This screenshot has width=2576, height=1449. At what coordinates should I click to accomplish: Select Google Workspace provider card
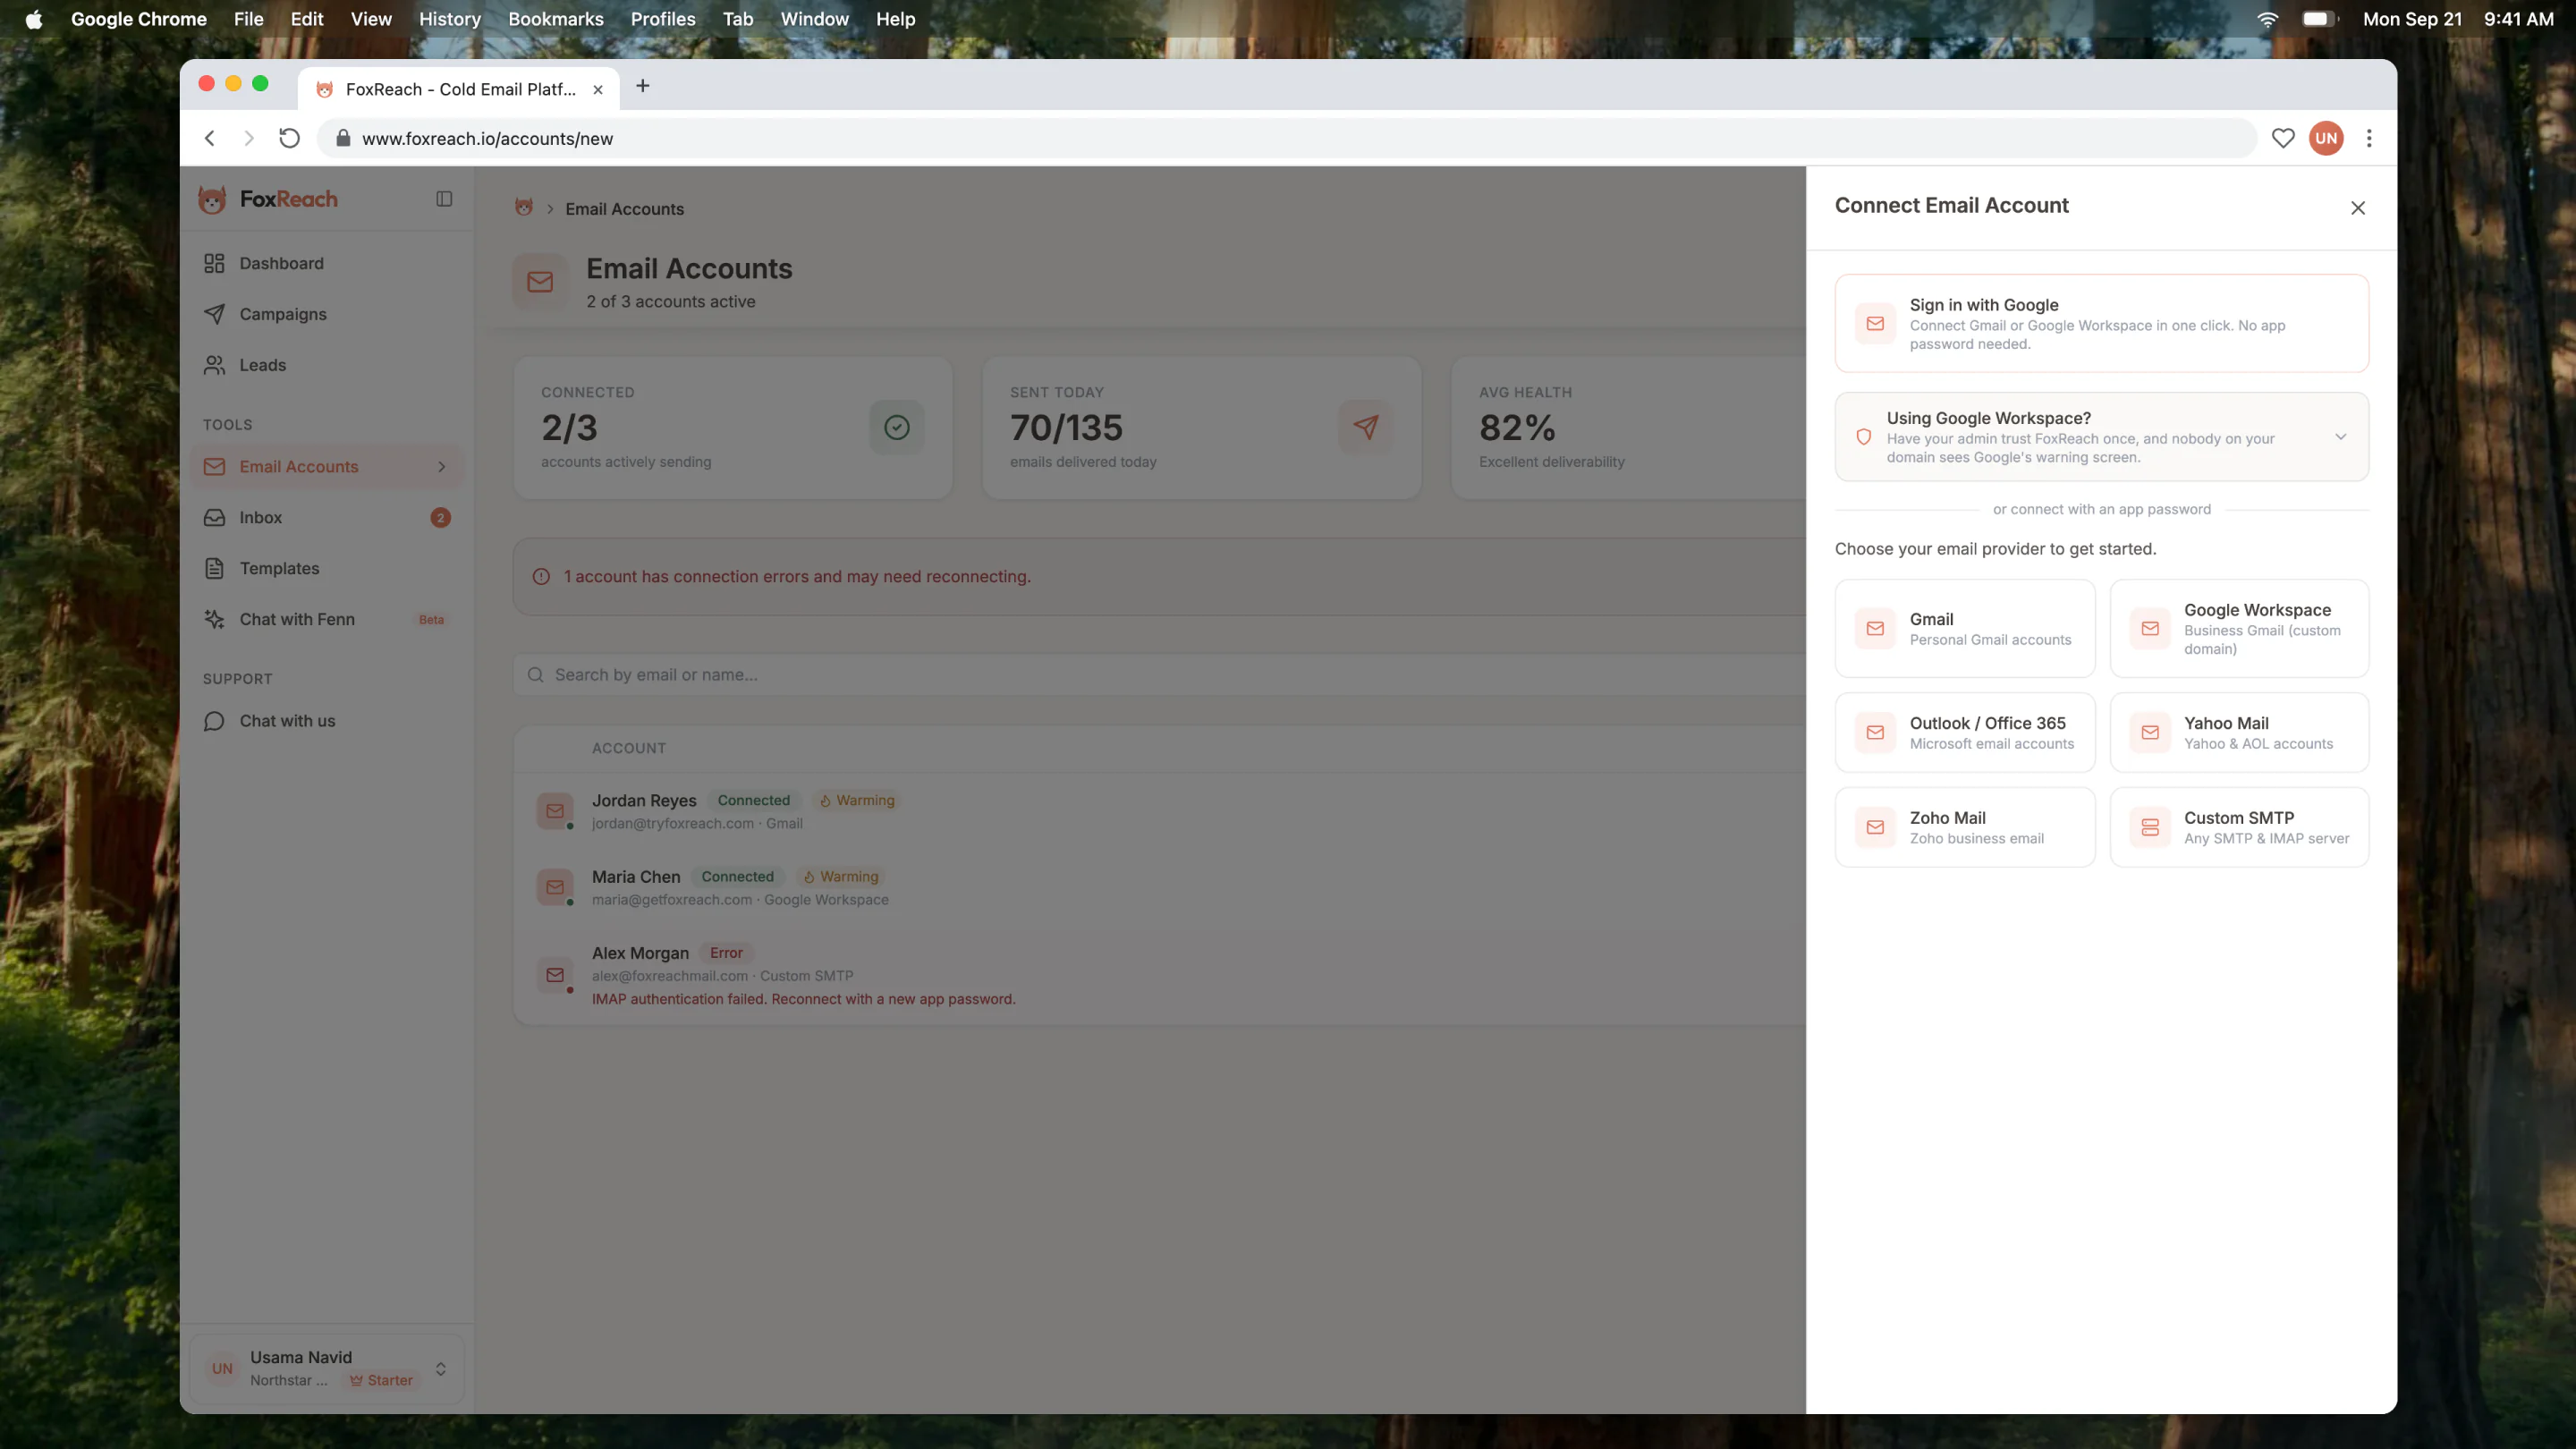click(2239, 629)
